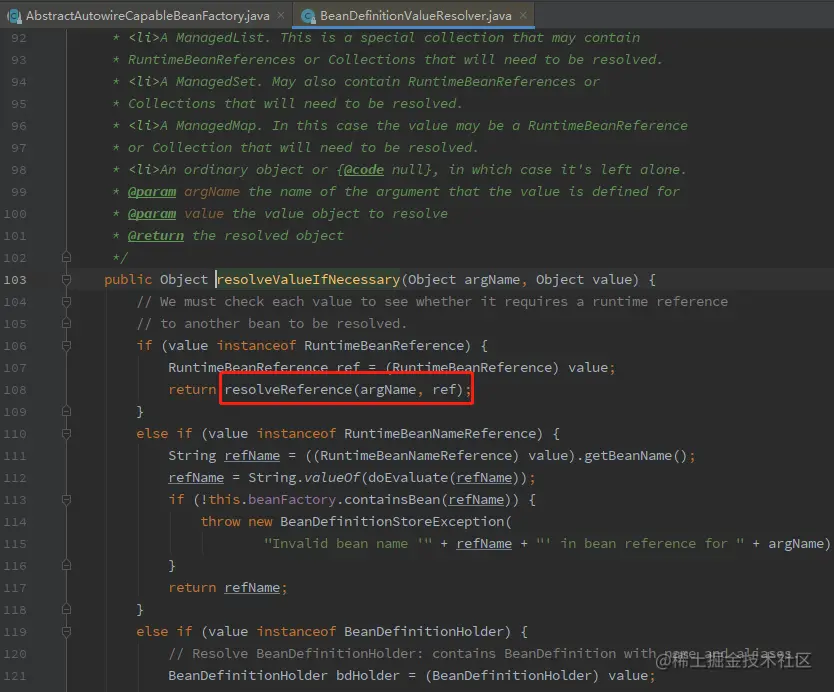Screen dimensions: 834x692
Task: Click the @param tag for value
Action: click(152, 213)
